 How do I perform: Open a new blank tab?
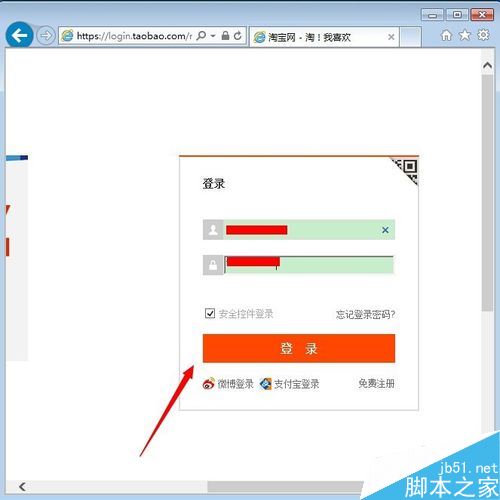[x=410, y=37]
